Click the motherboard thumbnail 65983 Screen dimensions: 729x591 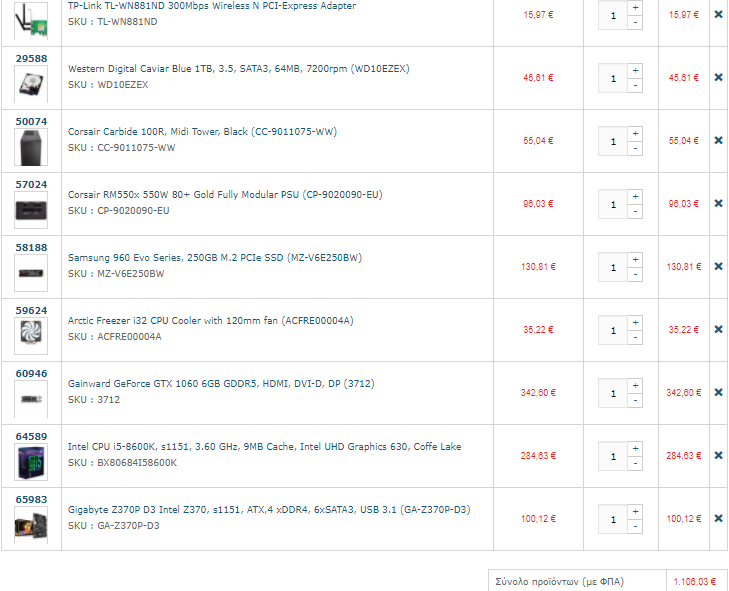point(31,525)
